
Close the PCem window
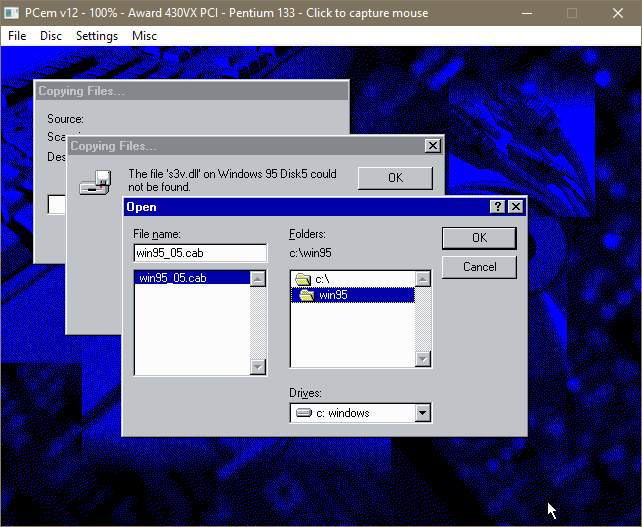click(x=618, y=13)
